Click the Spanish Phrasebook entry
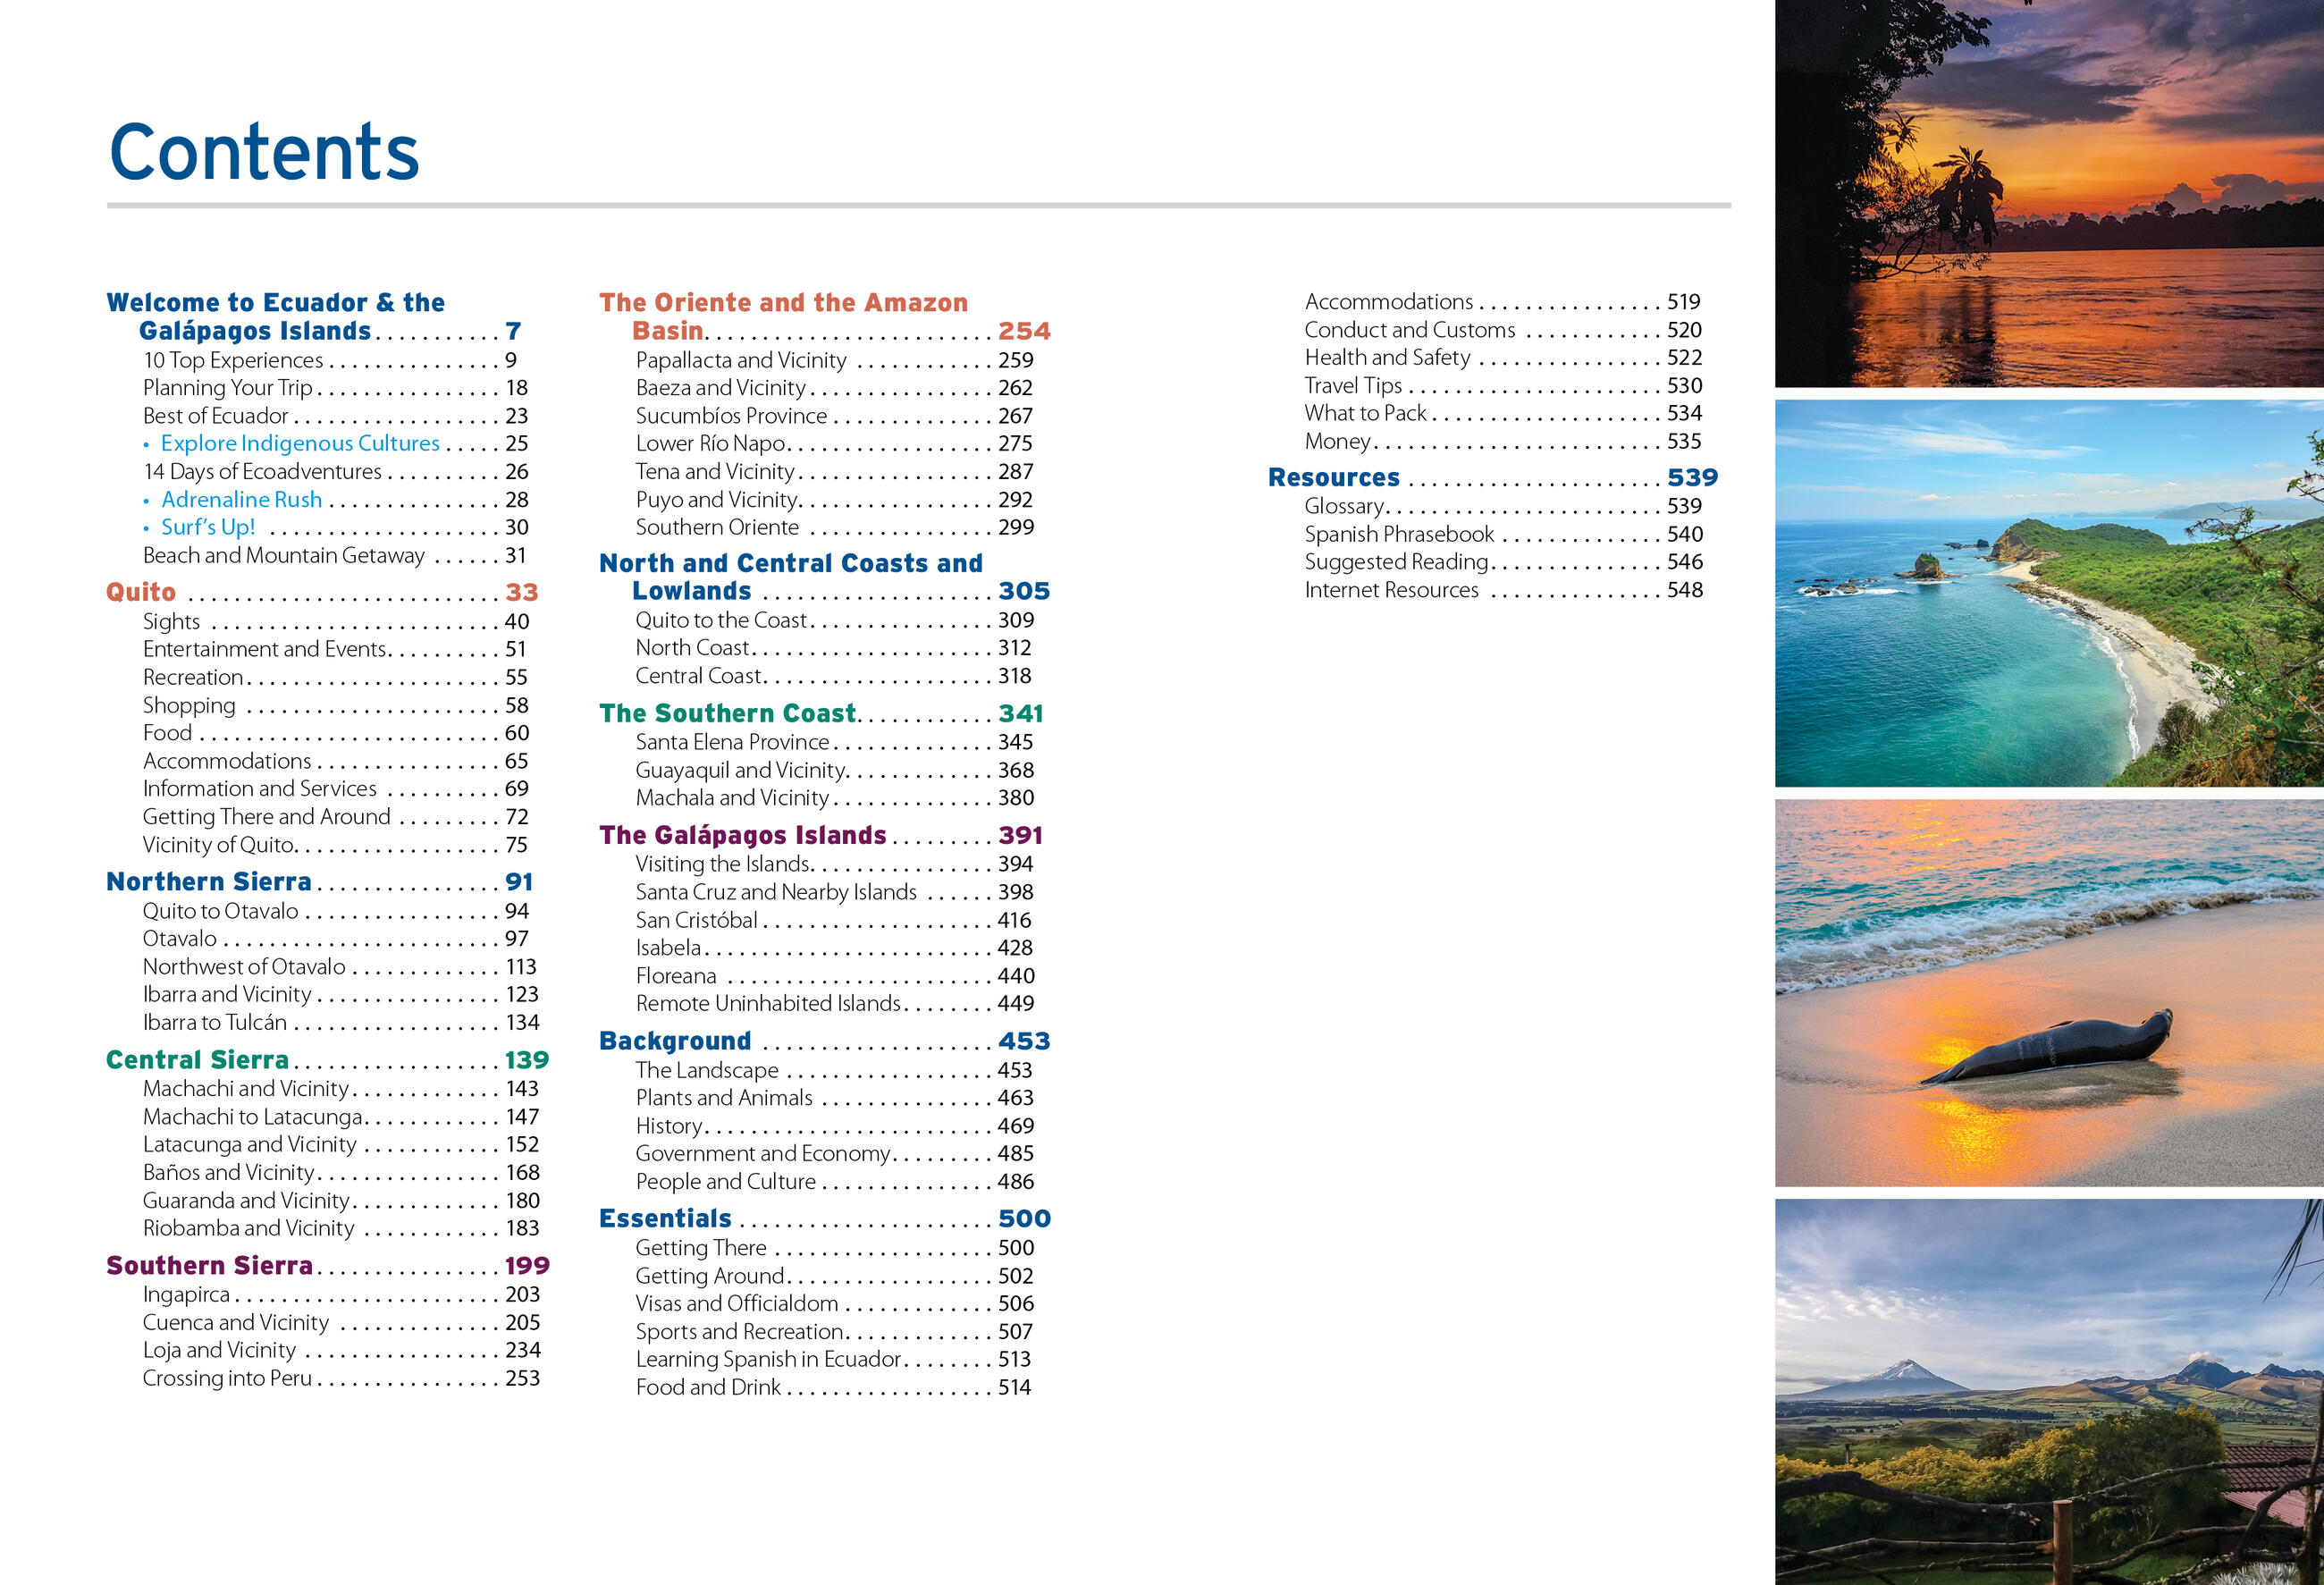Viewport: 2324px width, 1585px height. pyautogui.click(x=1398, y=534)
